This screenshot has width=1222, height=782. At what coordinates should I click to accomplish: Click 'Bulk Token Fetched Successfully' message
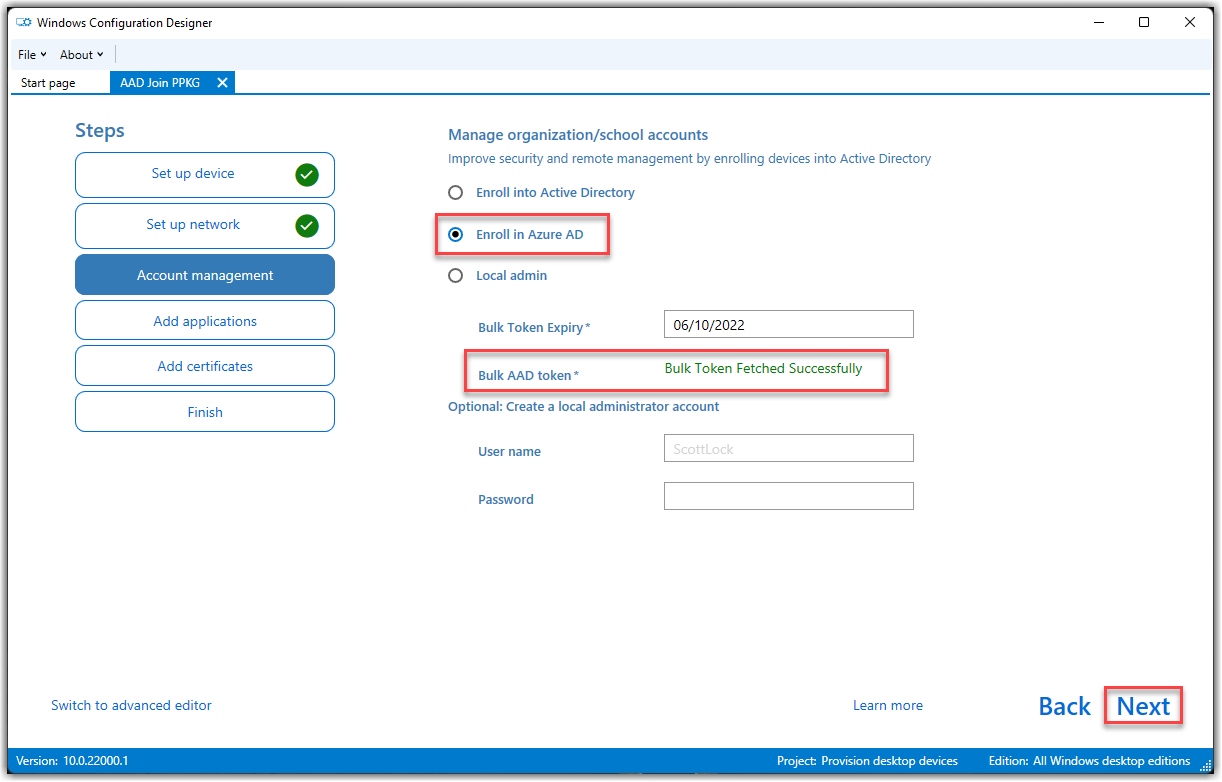click(x=763, y=368)
